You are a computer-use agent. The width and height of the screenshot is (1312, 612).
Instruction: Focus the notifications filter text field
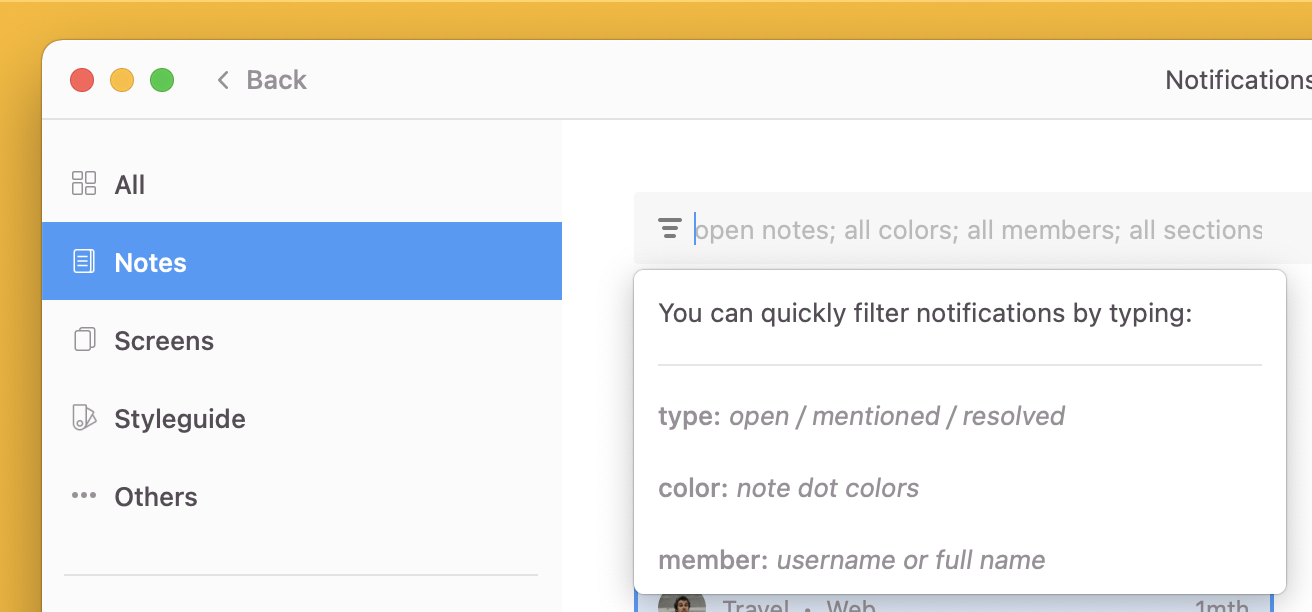tap(978, 230)
